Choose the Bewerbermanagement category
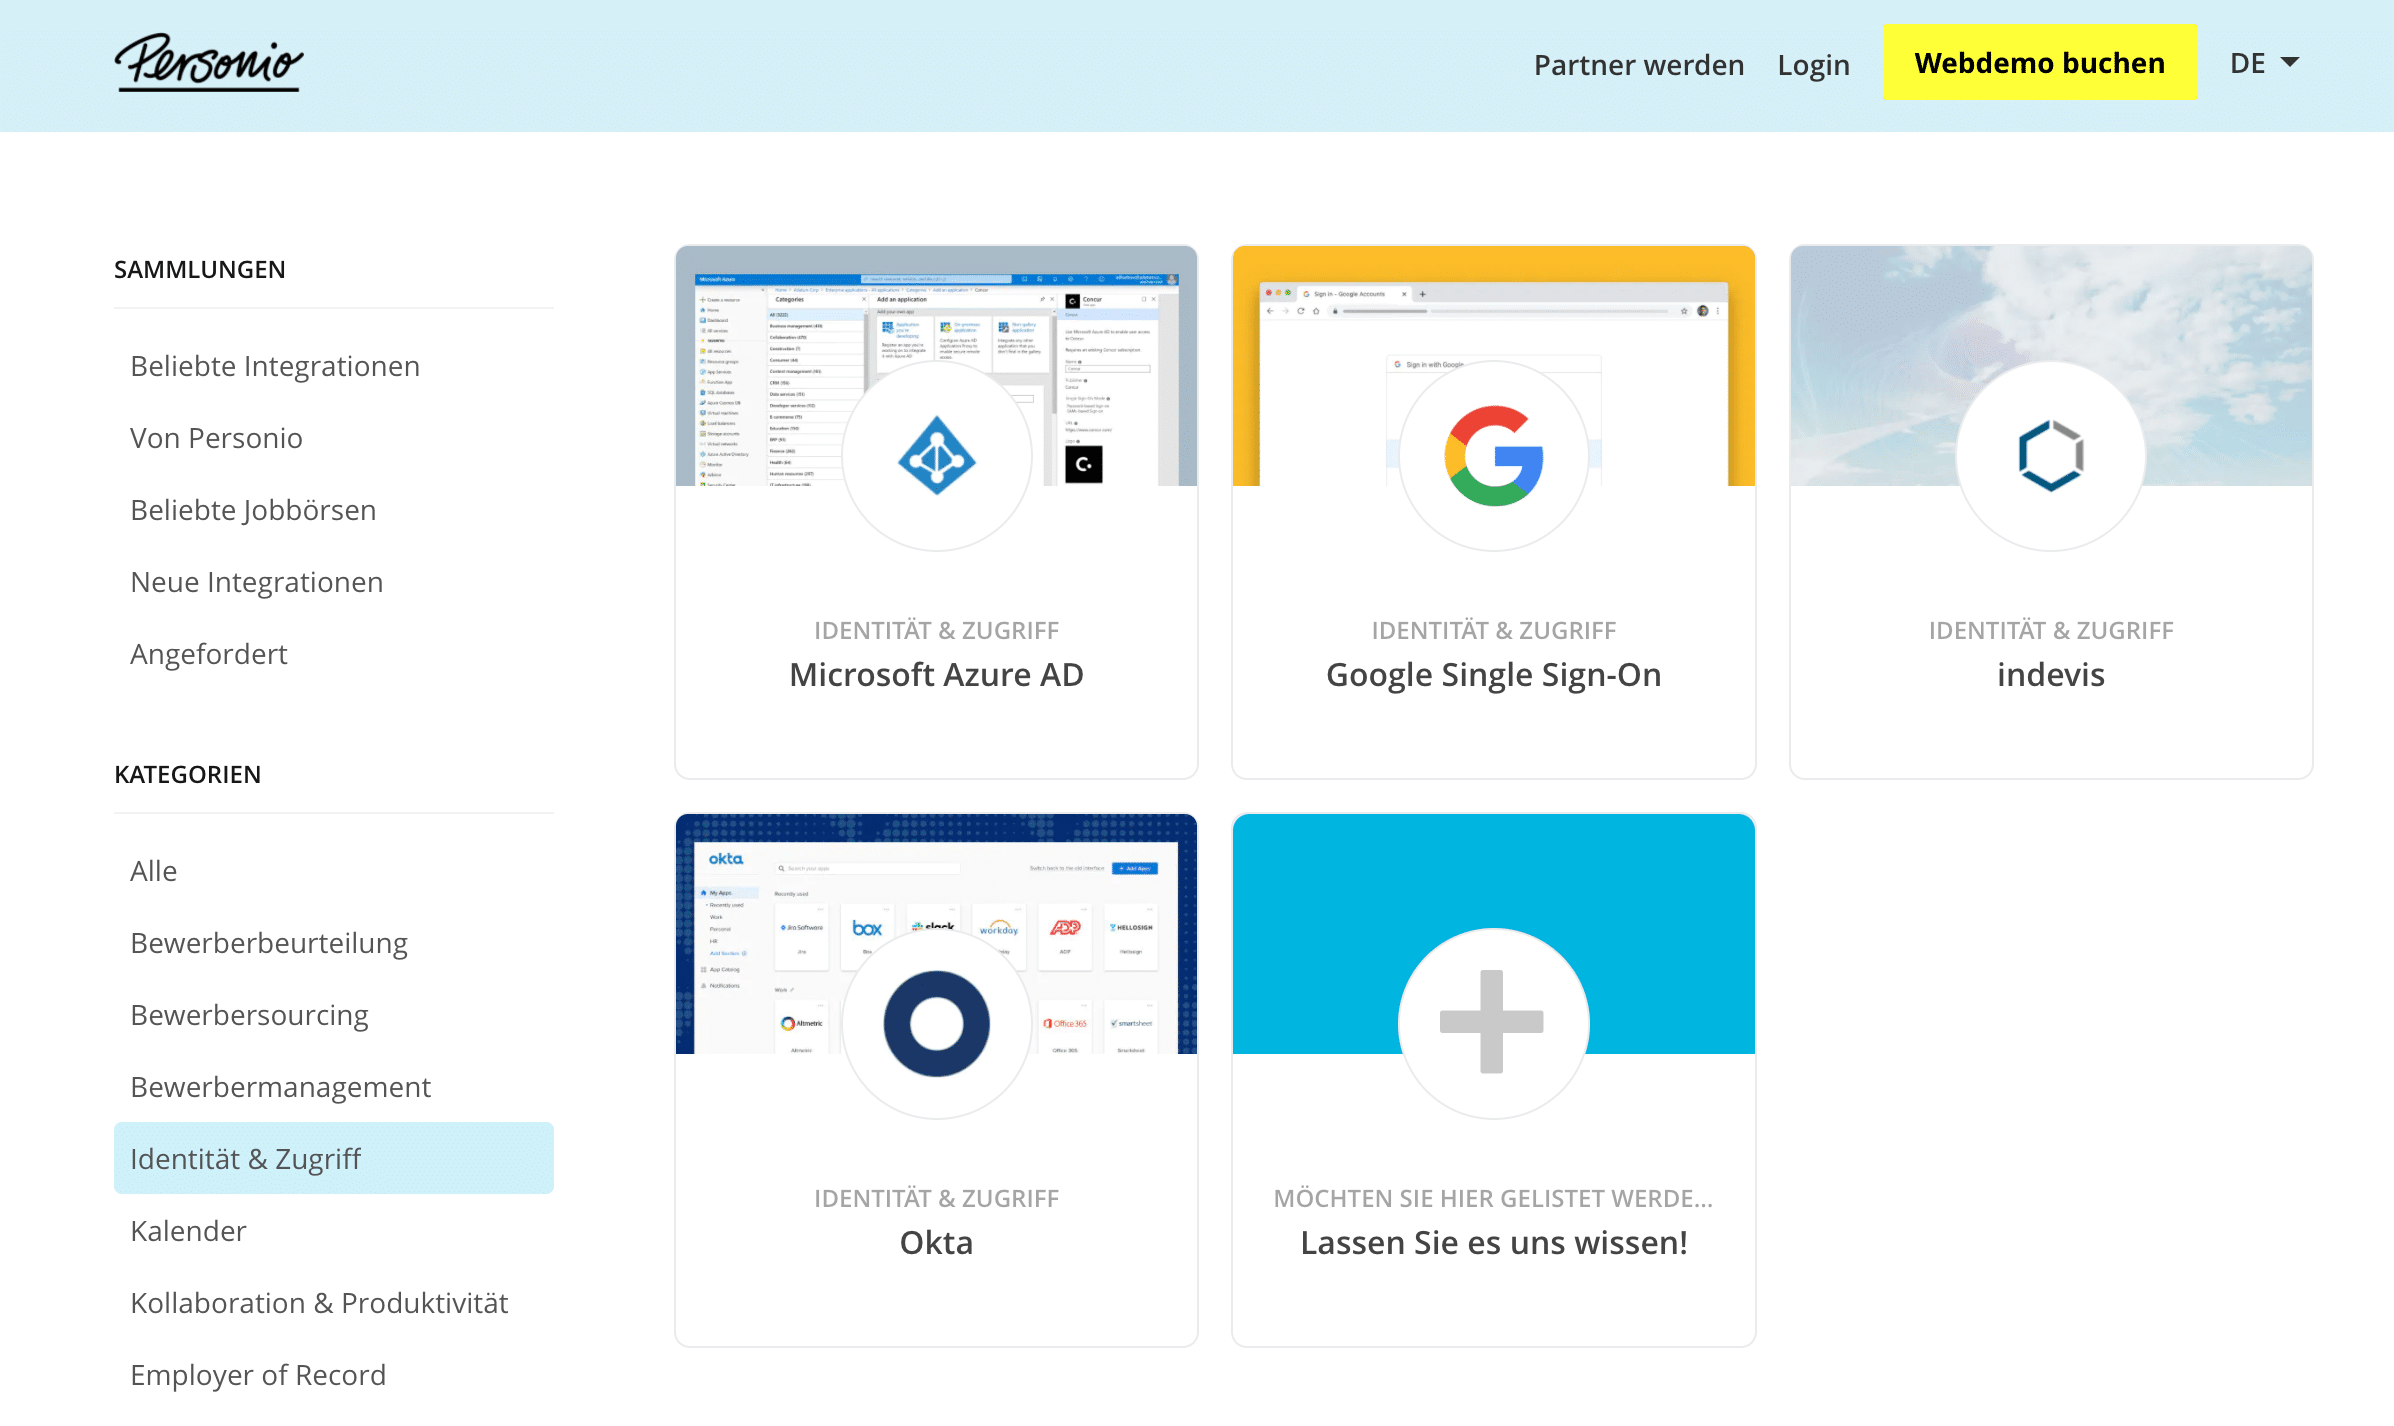 (280, 1087)
